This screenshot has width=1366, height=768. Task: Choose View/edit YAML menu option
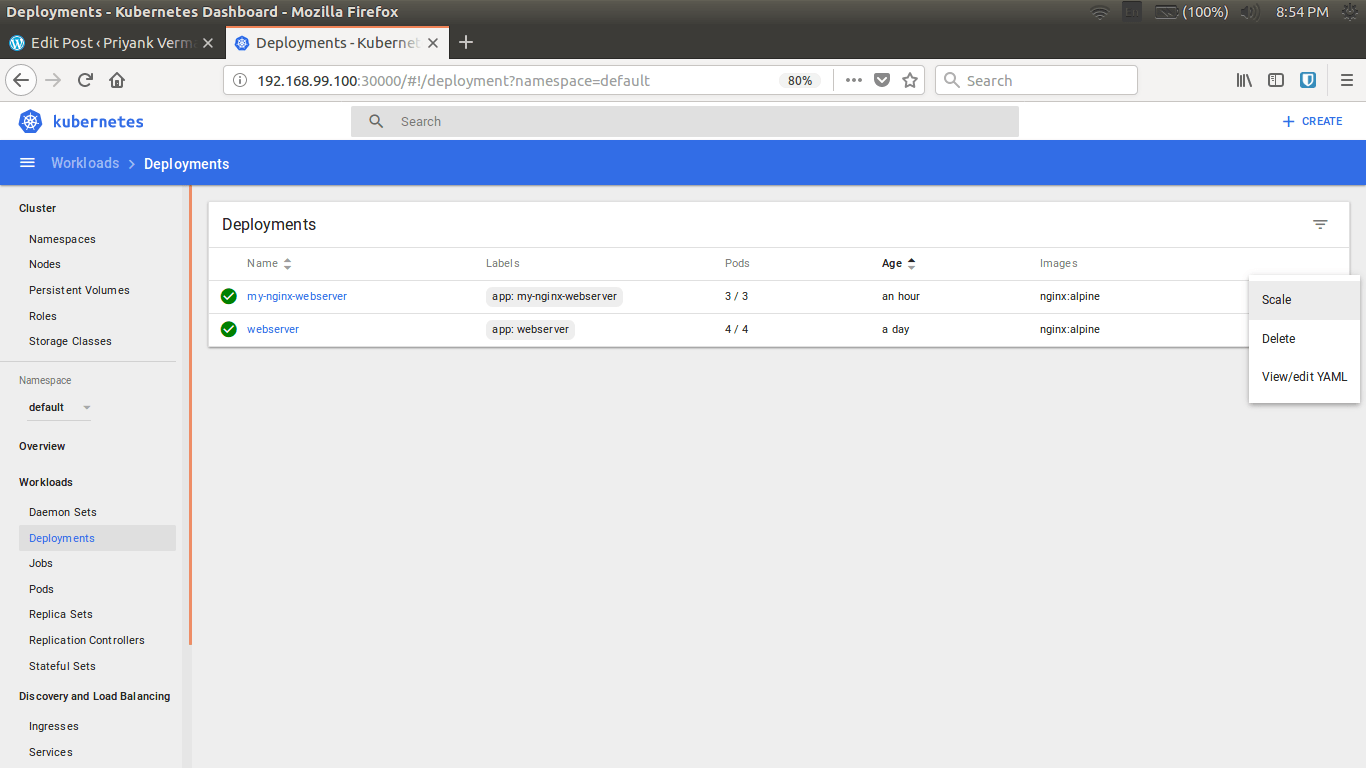(1304, 377)
